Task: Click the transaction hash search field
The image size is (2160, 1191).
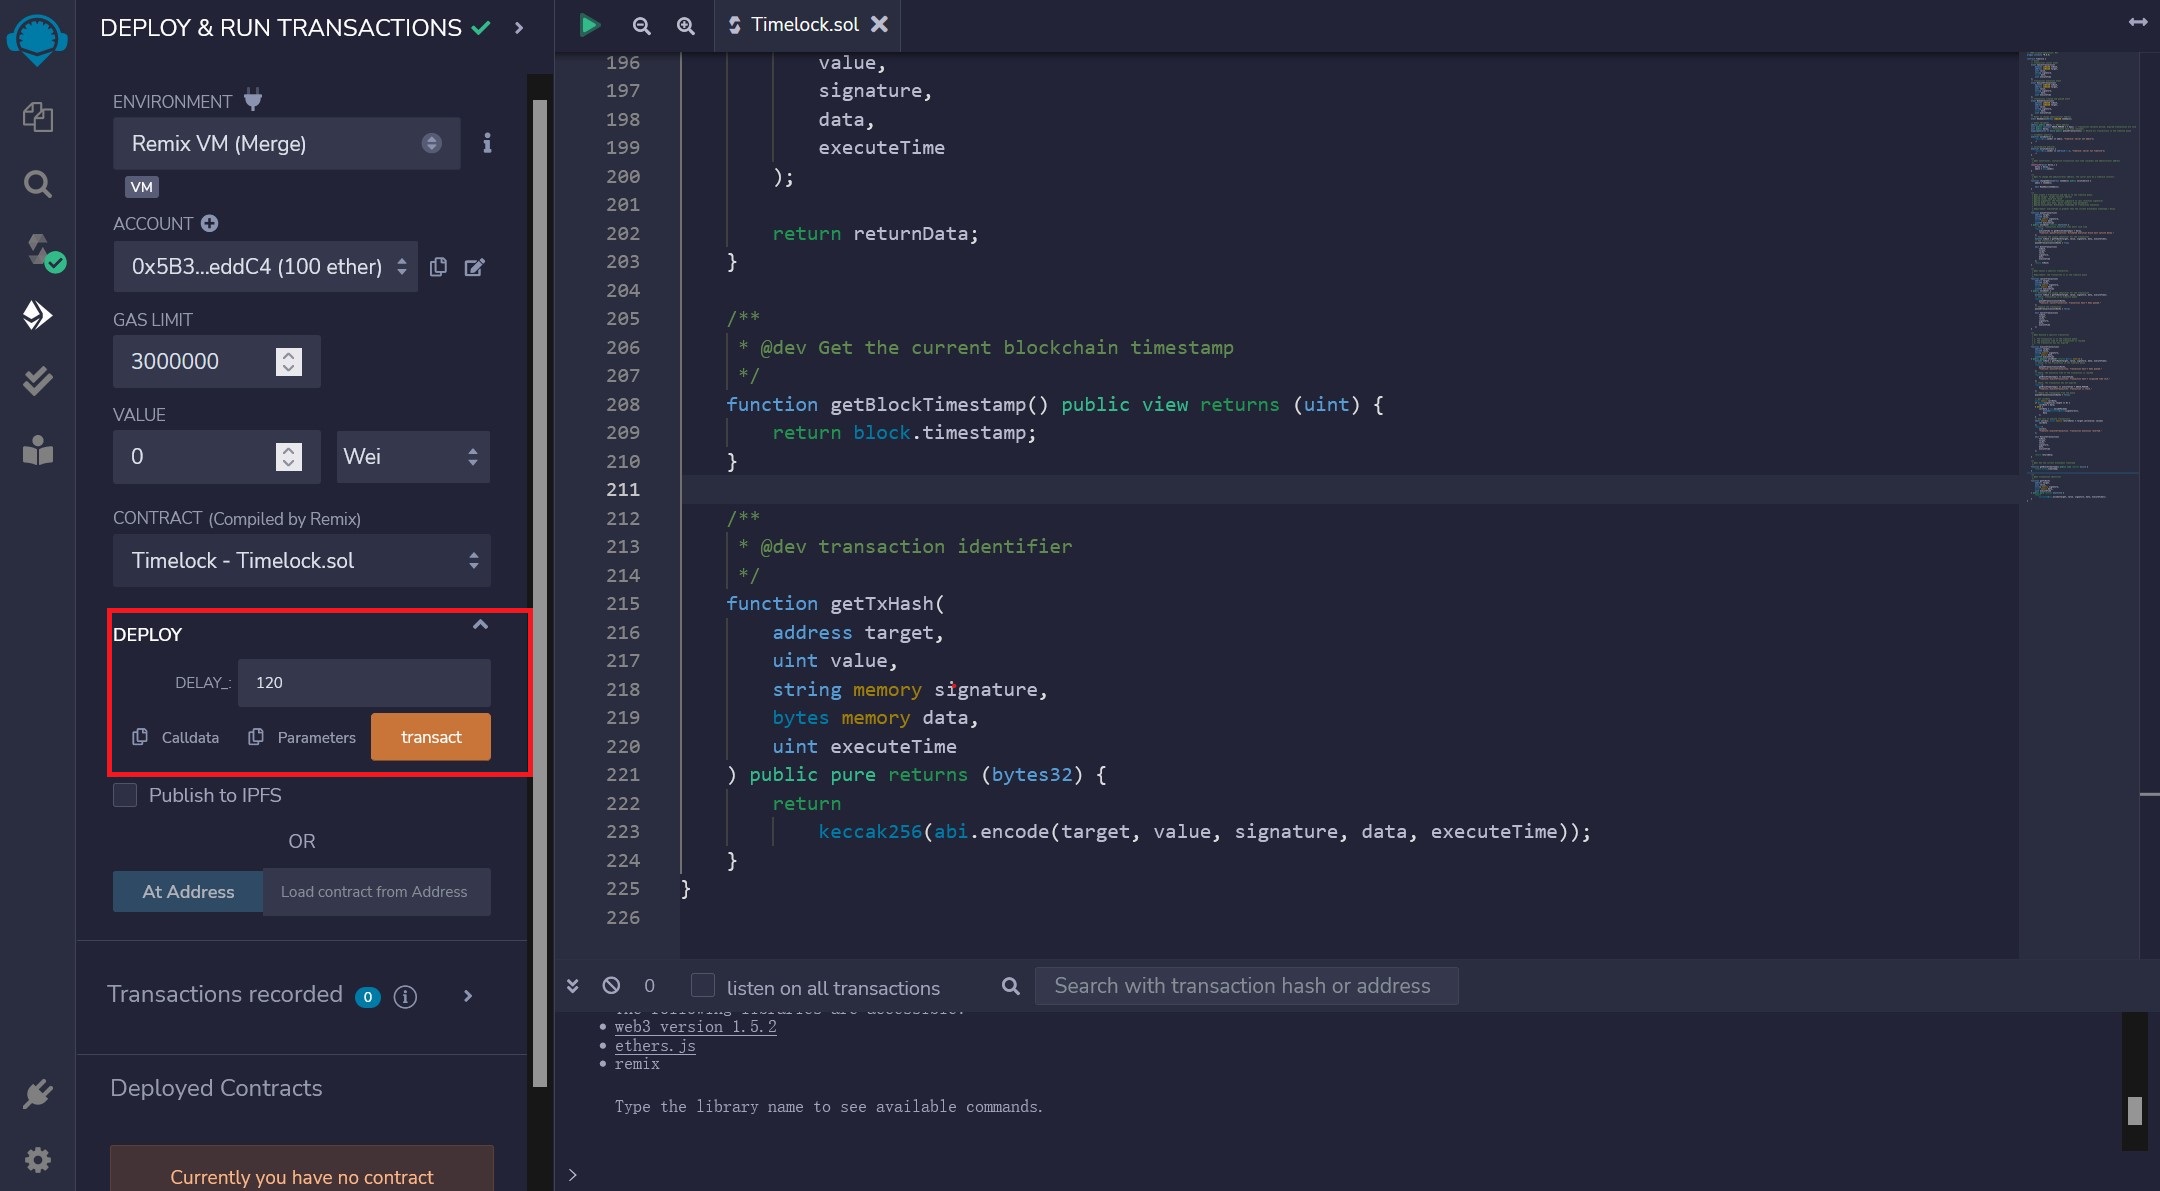Action: point(1246,986)
